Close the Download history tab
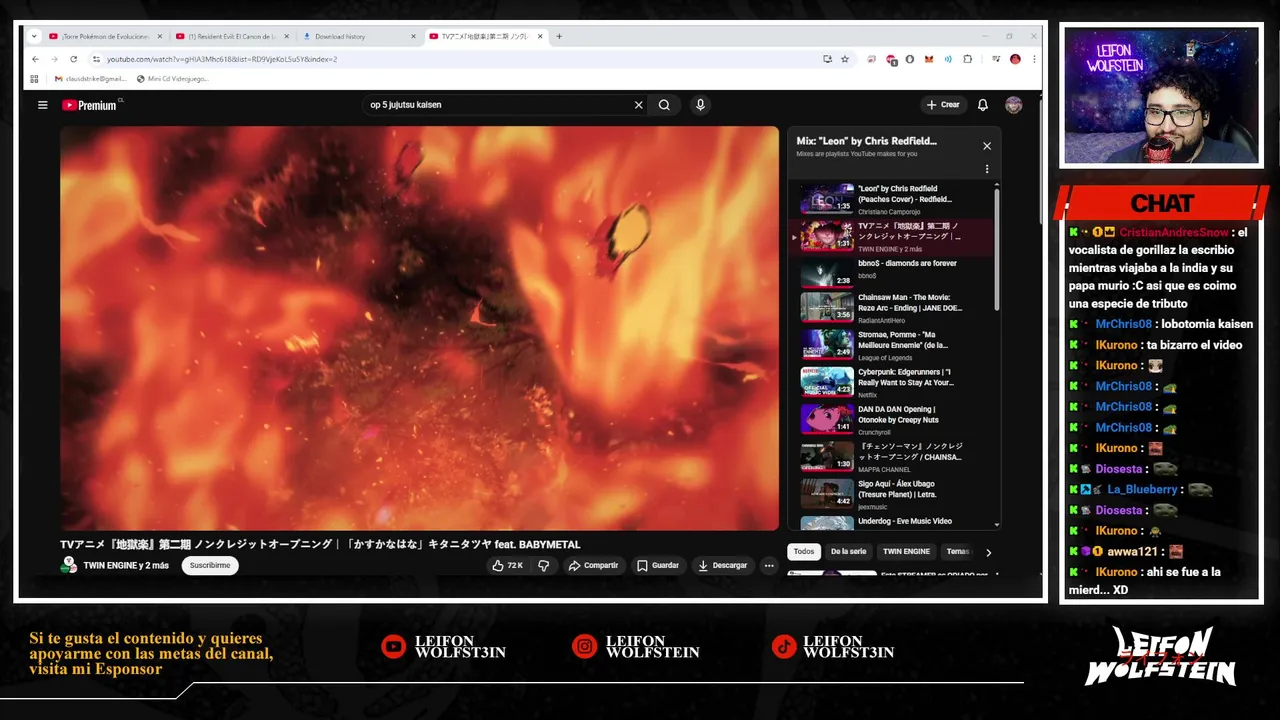Viewport: 1280px width, 720px height. (x=413, y=36)
